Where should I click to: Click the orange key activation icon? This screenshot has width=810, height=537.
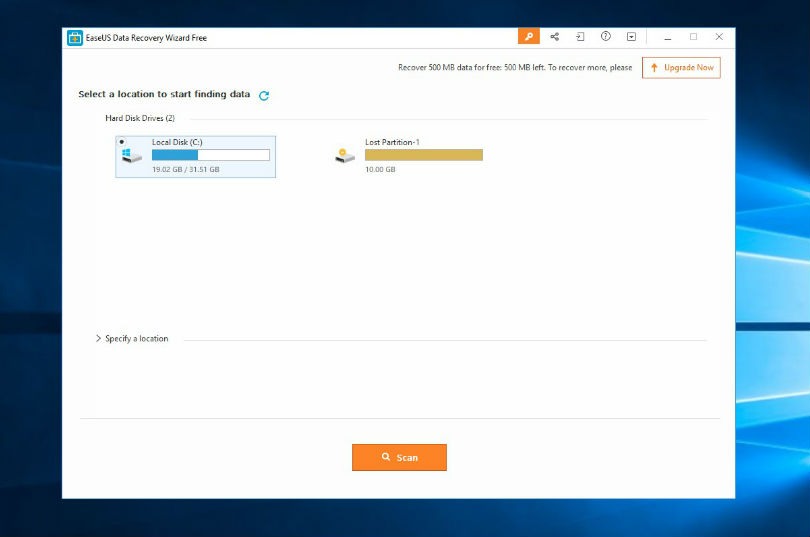click(x=528, y=37)
